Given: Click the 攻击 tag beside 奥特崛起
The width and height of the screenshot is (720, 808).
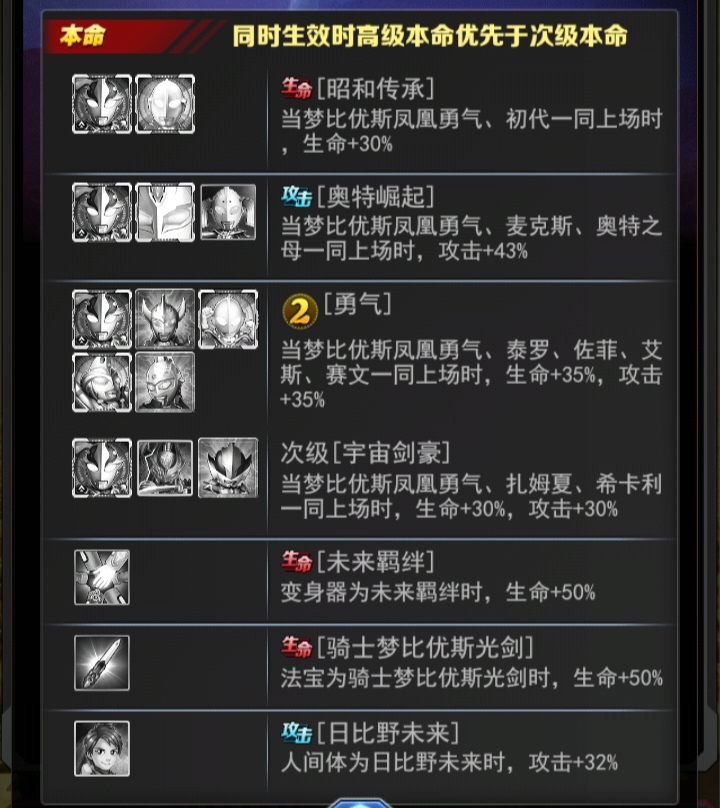Looking at the screenshot, I should [x=296, y=196].
